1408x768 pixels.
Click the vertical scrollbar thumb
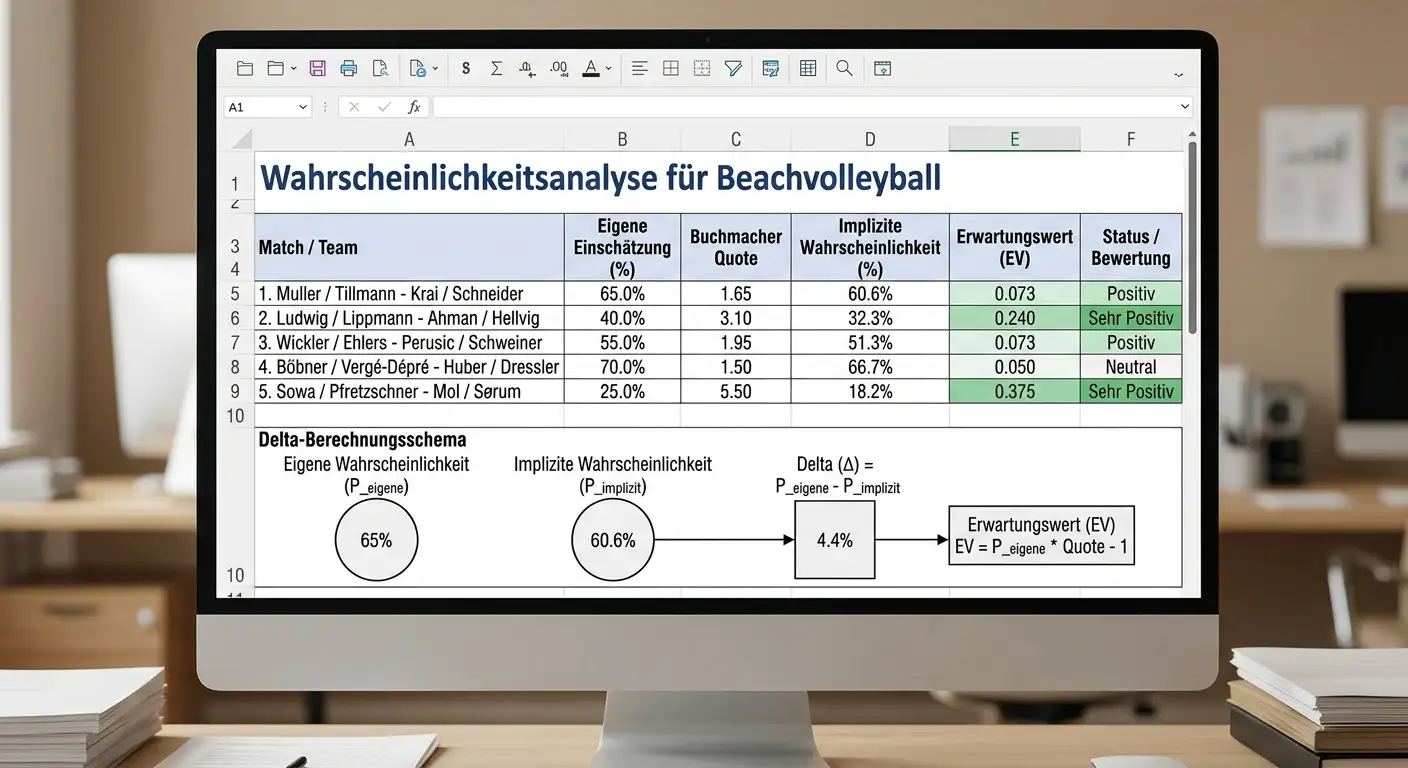pos(1191,237)
